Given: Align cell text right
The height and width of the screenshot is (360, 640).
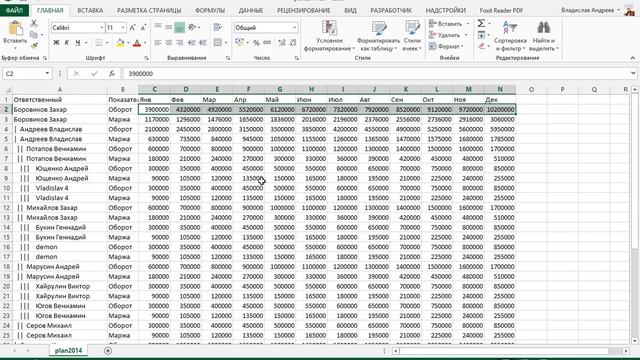Looking at the screenshot, I should [x=179, y=42].
